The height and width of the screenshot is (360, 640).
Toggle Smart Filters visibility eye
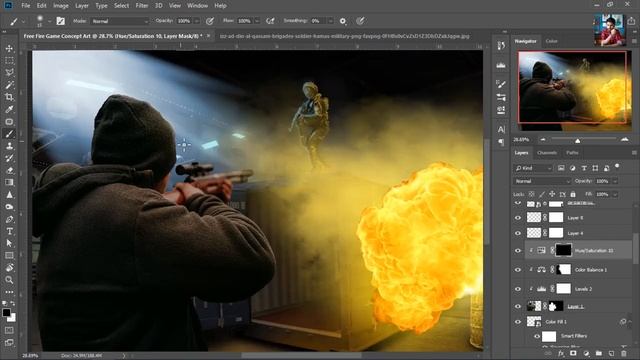537,336
